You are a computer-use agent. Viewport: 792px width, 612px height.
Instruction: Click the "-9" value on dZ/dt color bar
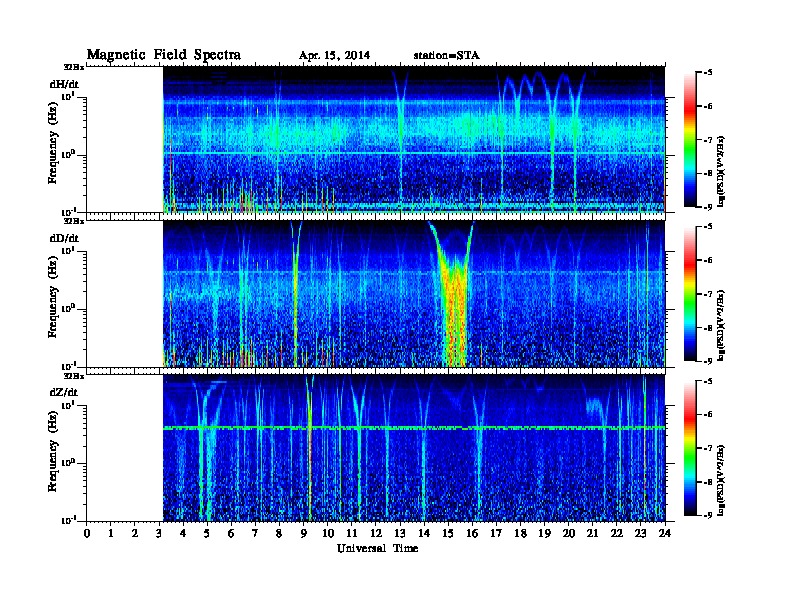click(x=708, y=515)
